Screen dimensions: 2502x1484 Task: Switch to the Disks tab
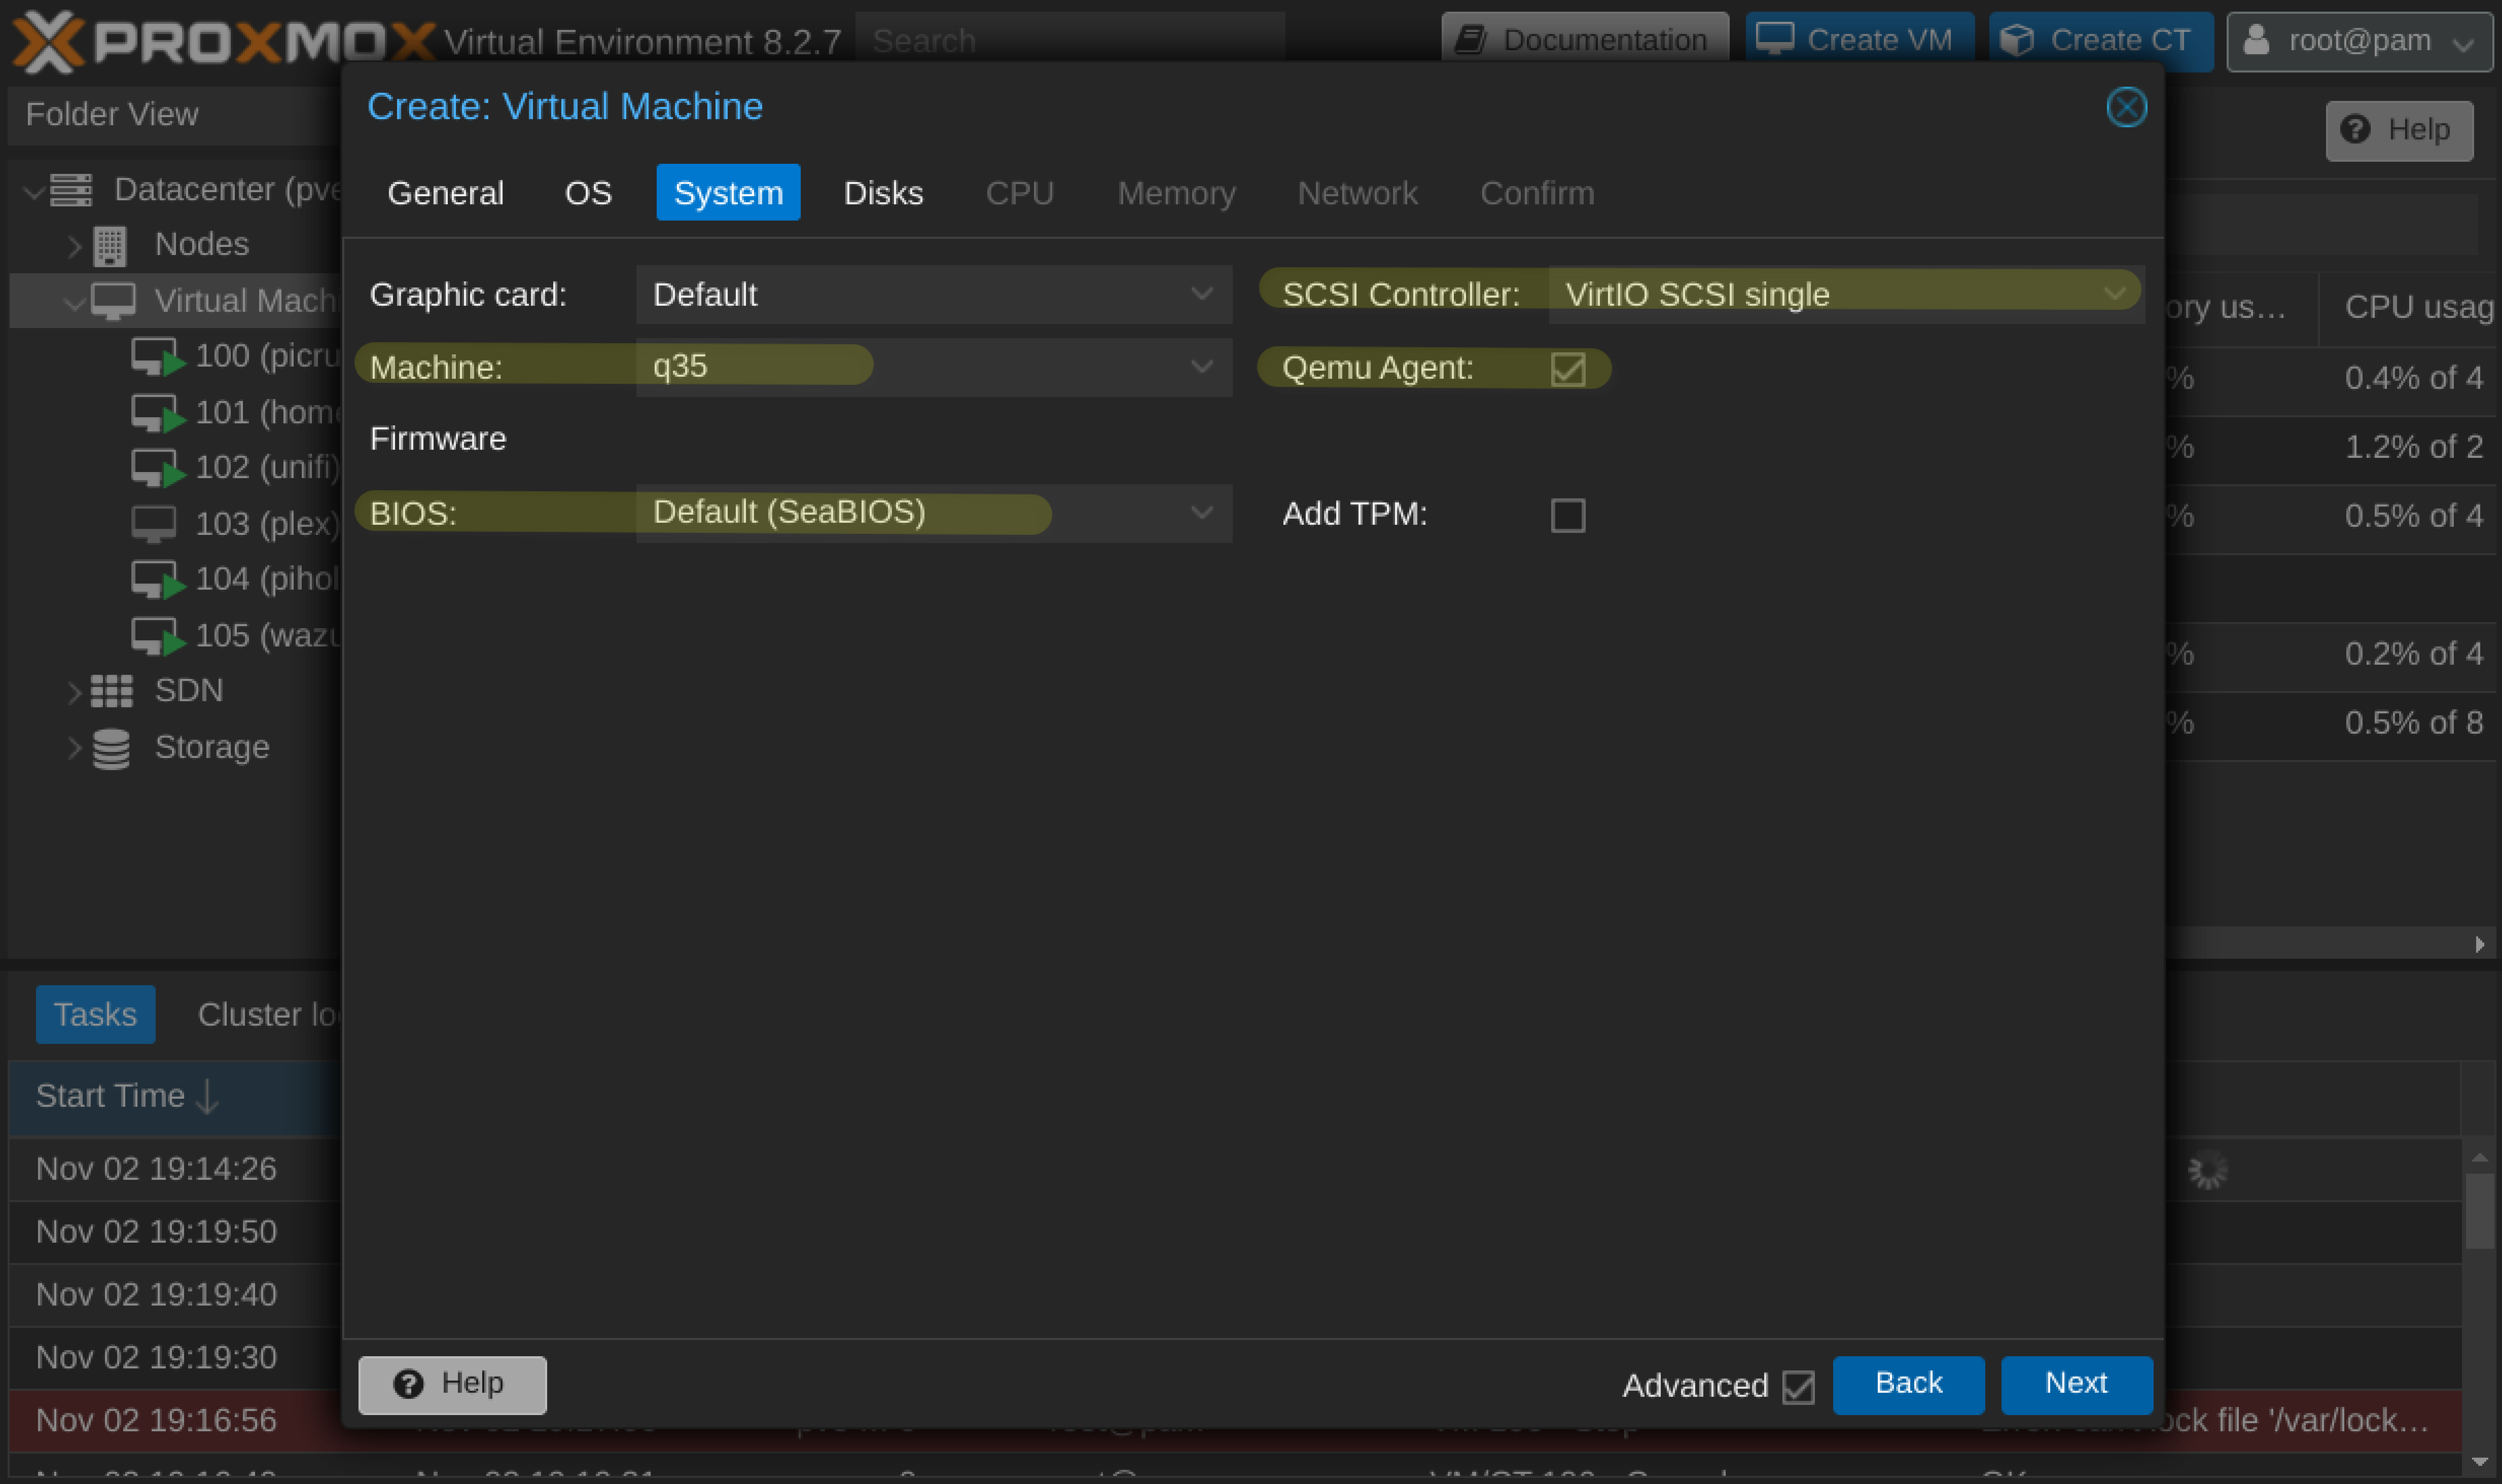coord(883,193)
